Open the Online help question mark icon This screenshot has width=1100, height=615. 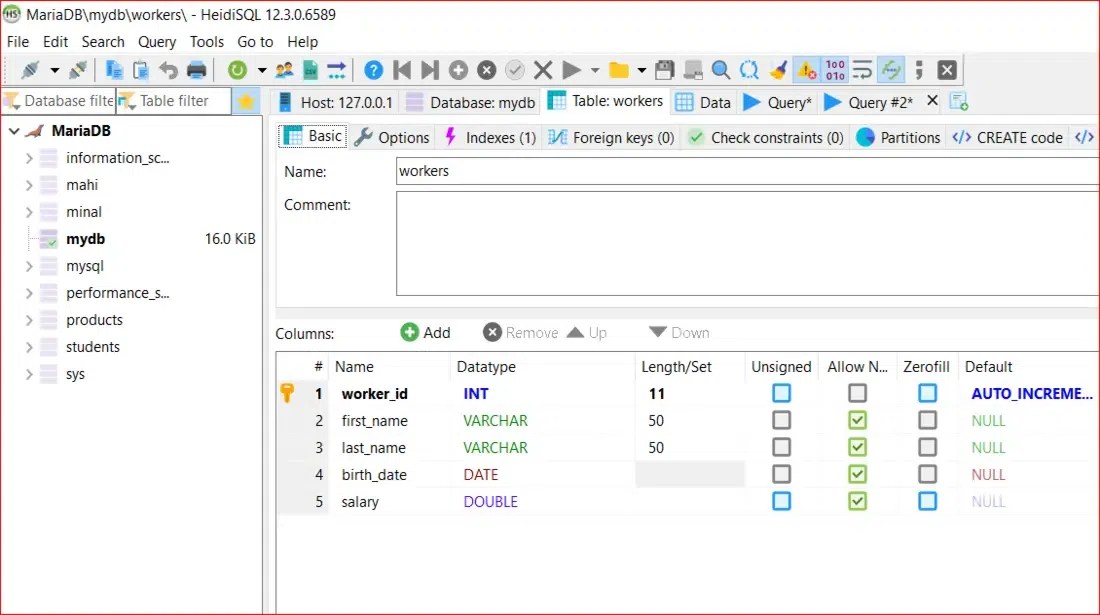tap(372, 70)
